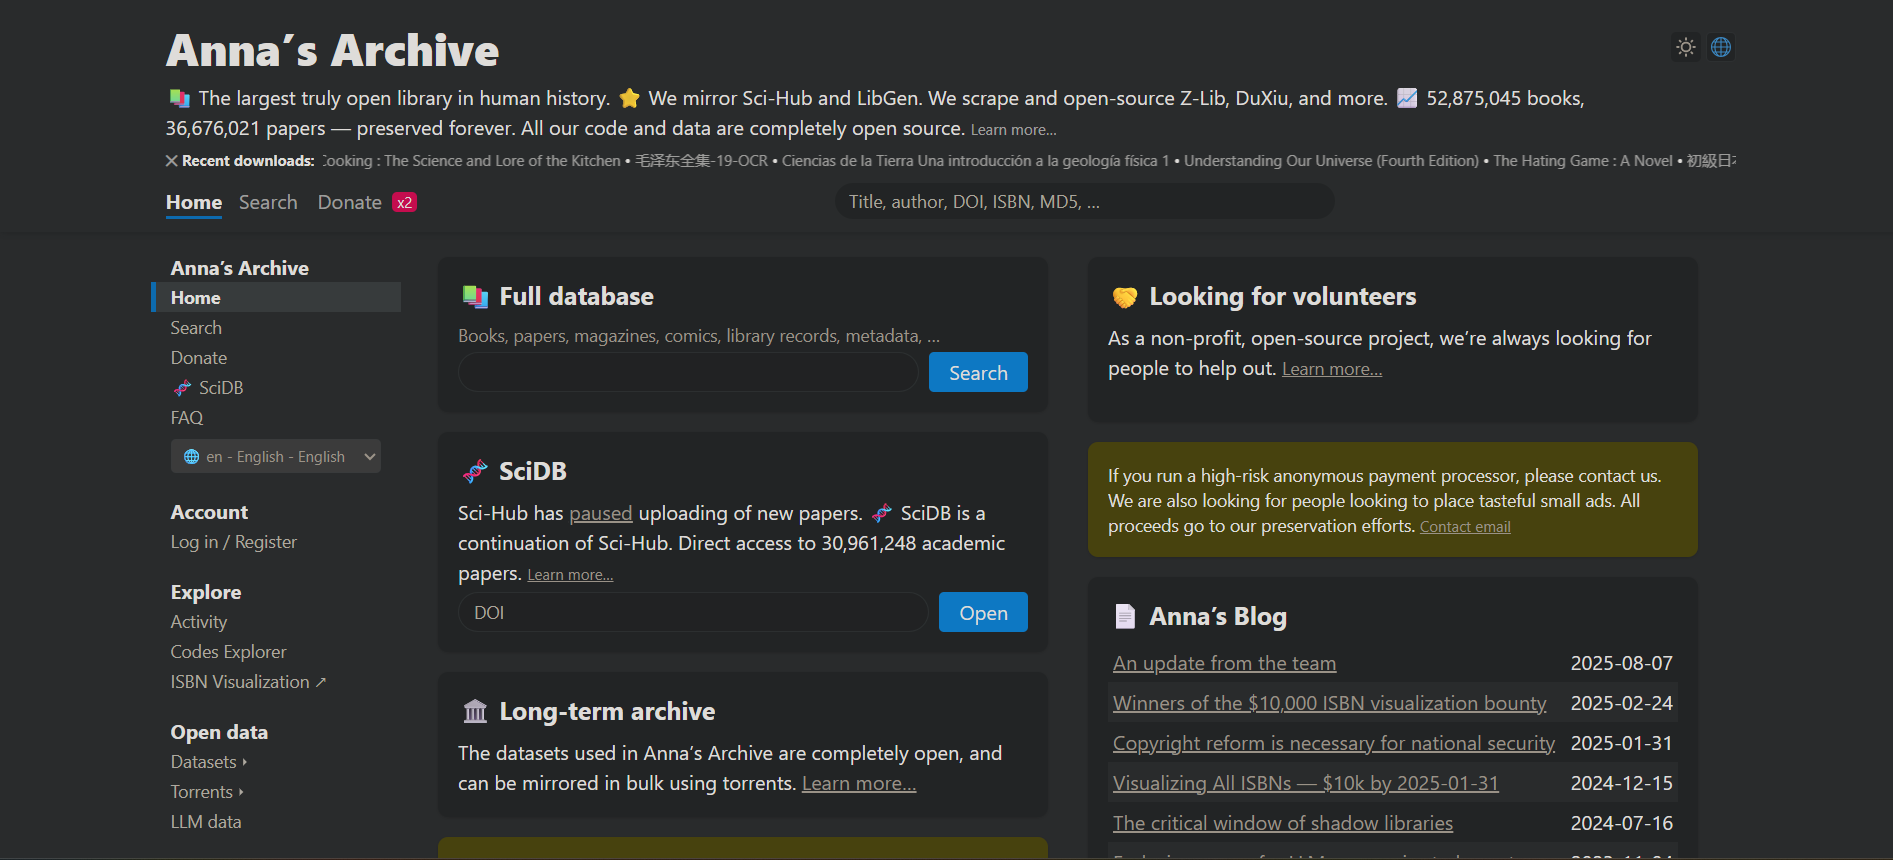Click the 'Full database' heading
The height and width of the screenshot is (860, 1893).
click(577, 297)
